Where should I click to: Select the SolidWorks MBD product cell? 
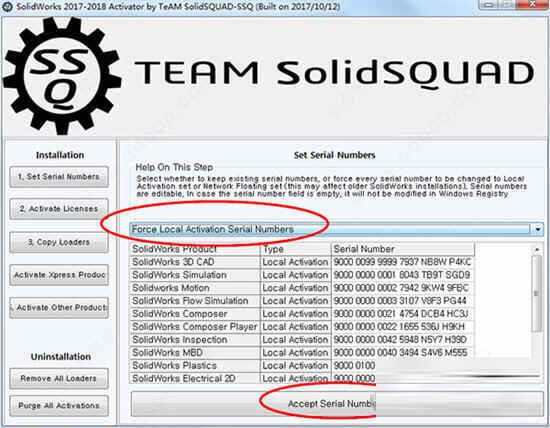point(195,353)
